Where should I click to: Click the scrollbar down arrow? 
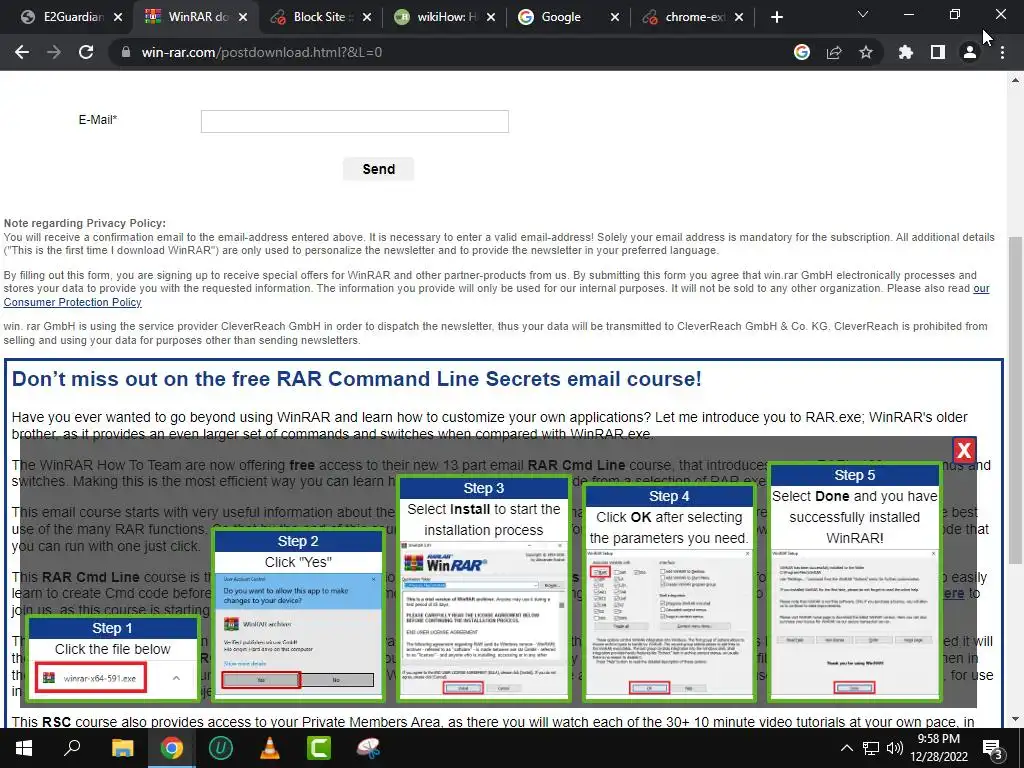click(1016, 720)
